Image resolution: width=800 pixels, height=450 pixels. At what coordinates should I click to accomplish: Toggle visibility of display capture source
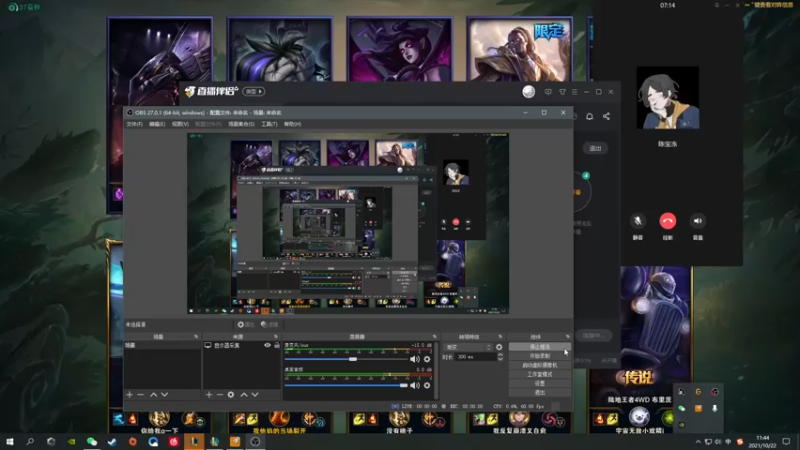pyautogui.click(x=267, y=345)
